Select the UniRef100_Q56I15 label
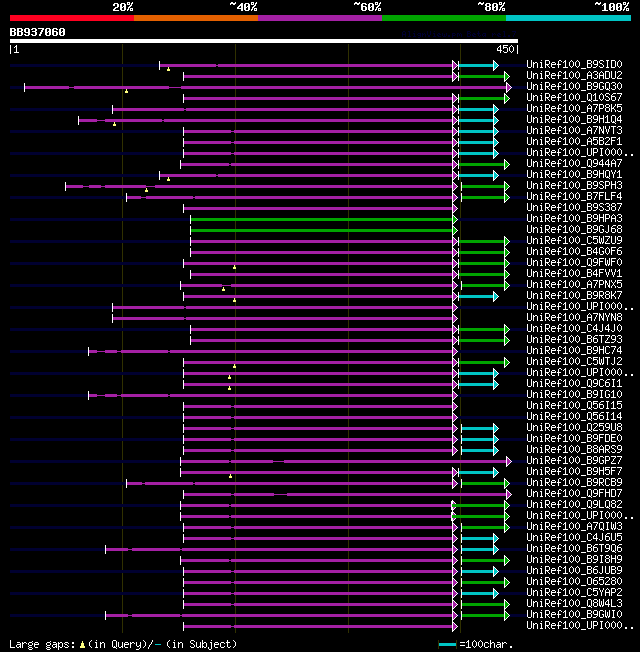Screen dimensions: 640x652 point(574,405)
